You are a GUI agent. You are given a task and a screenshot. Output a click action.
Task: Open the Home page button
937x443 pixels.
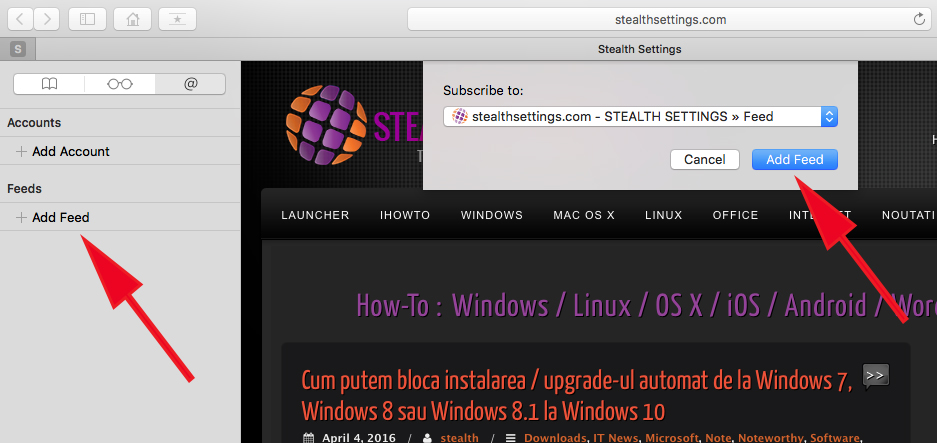click(x=132, y=19)
